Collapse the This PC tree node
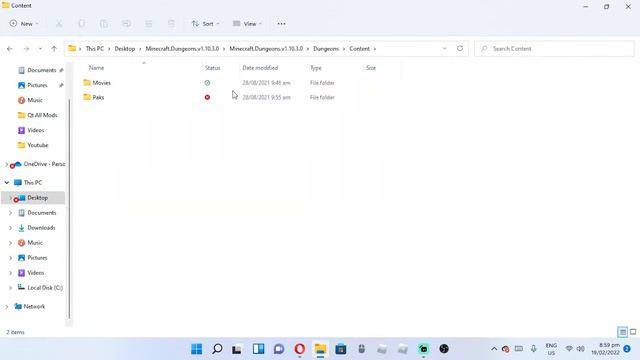This screenshot has width=640, height=360. coord(7,182)
